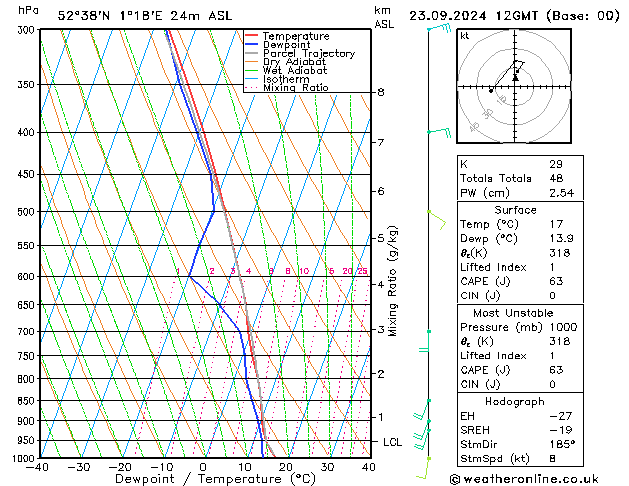Click the 1000 hPa pressure label
The height and width of the screenshot is (486, 629).
[x=25, y=458]
